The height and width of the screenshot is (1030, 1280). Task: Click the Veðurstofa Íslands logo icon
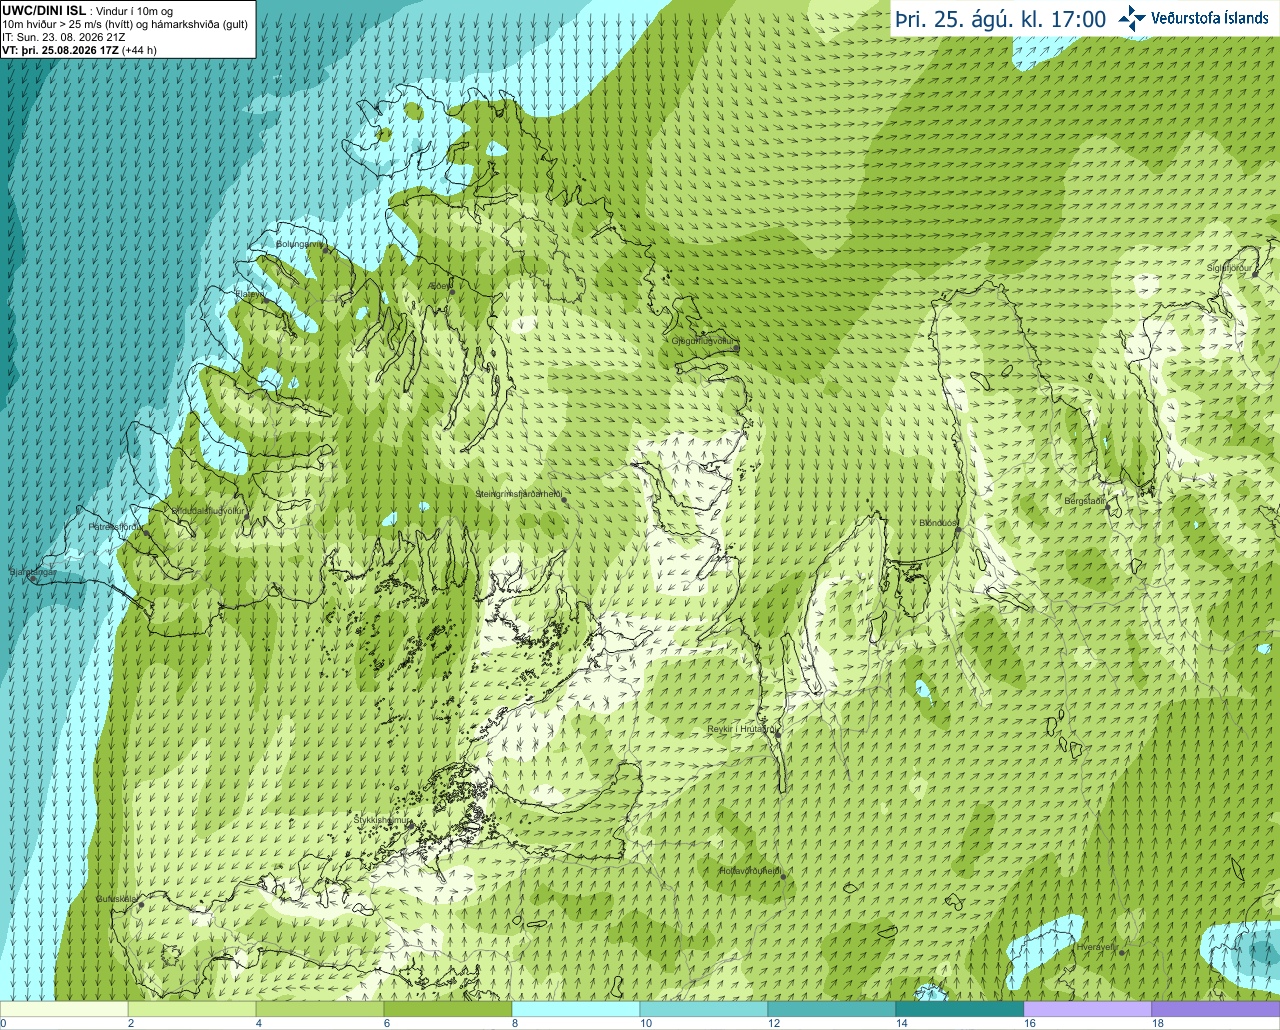1132,18
